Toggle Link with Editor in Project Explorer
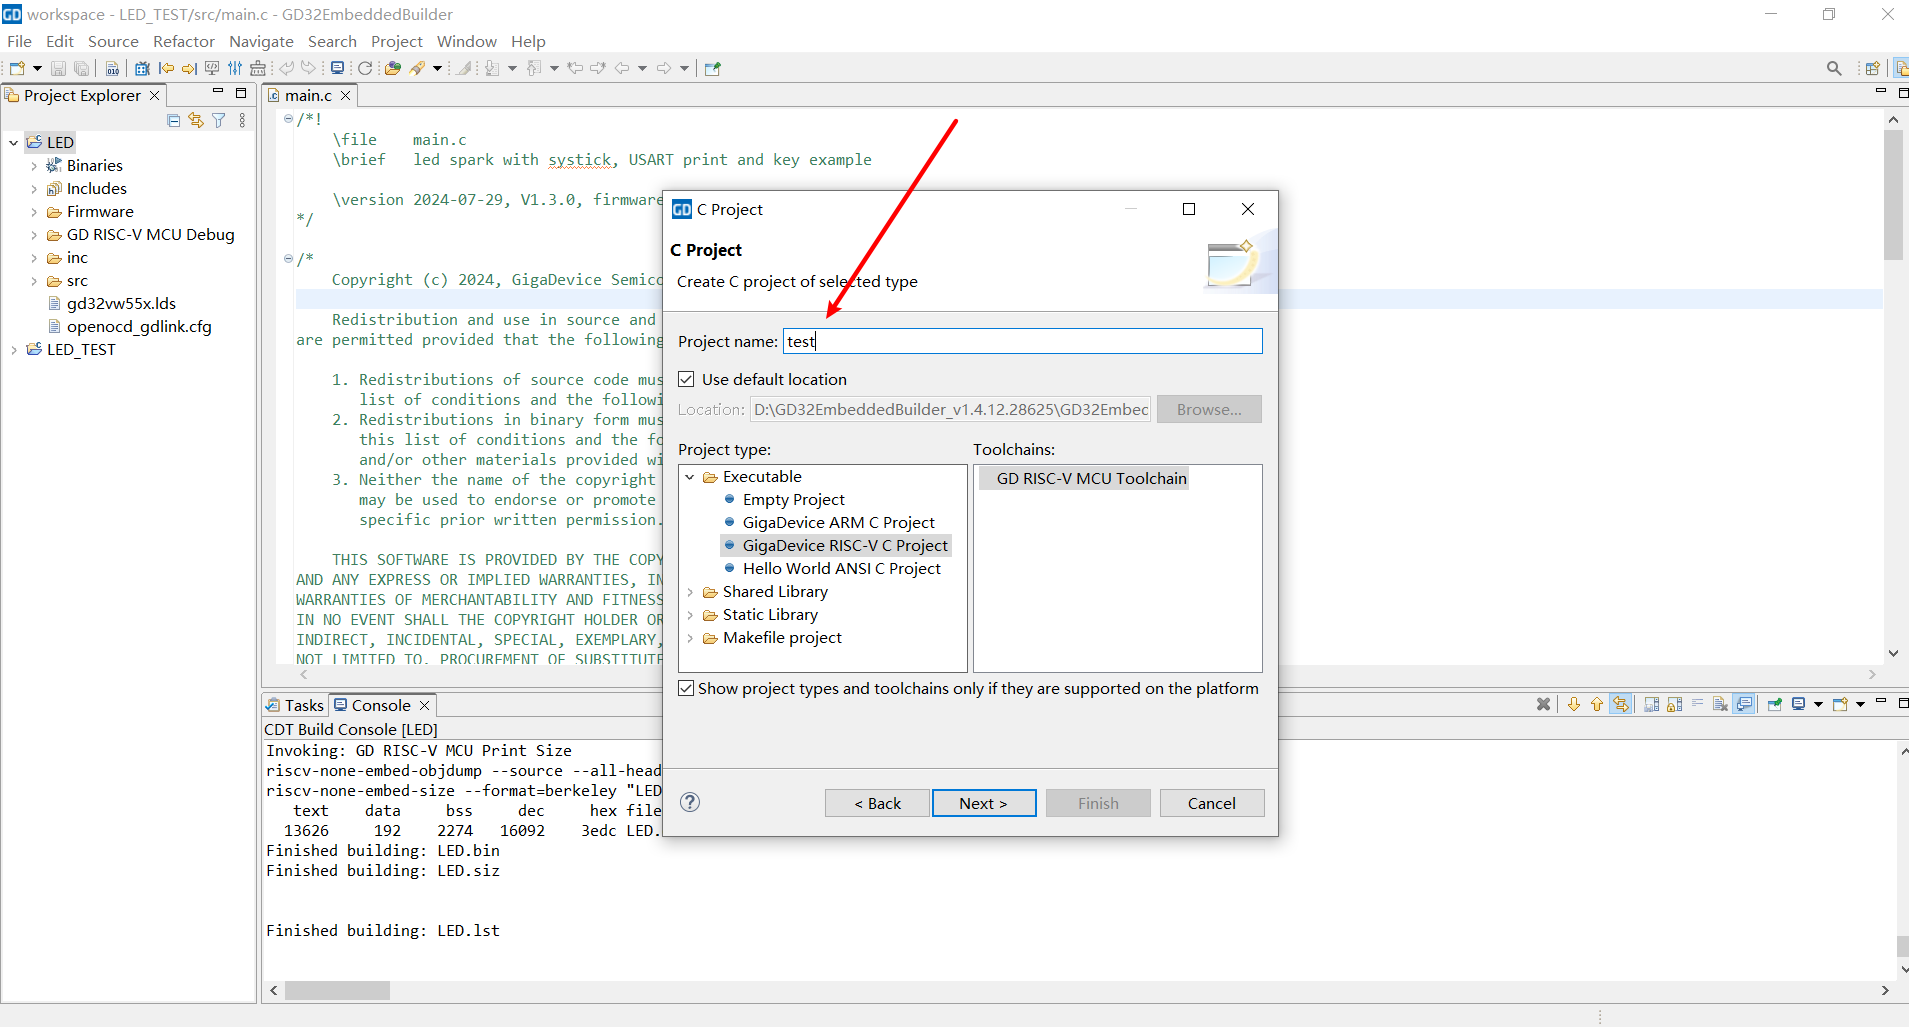 [196, 120]
